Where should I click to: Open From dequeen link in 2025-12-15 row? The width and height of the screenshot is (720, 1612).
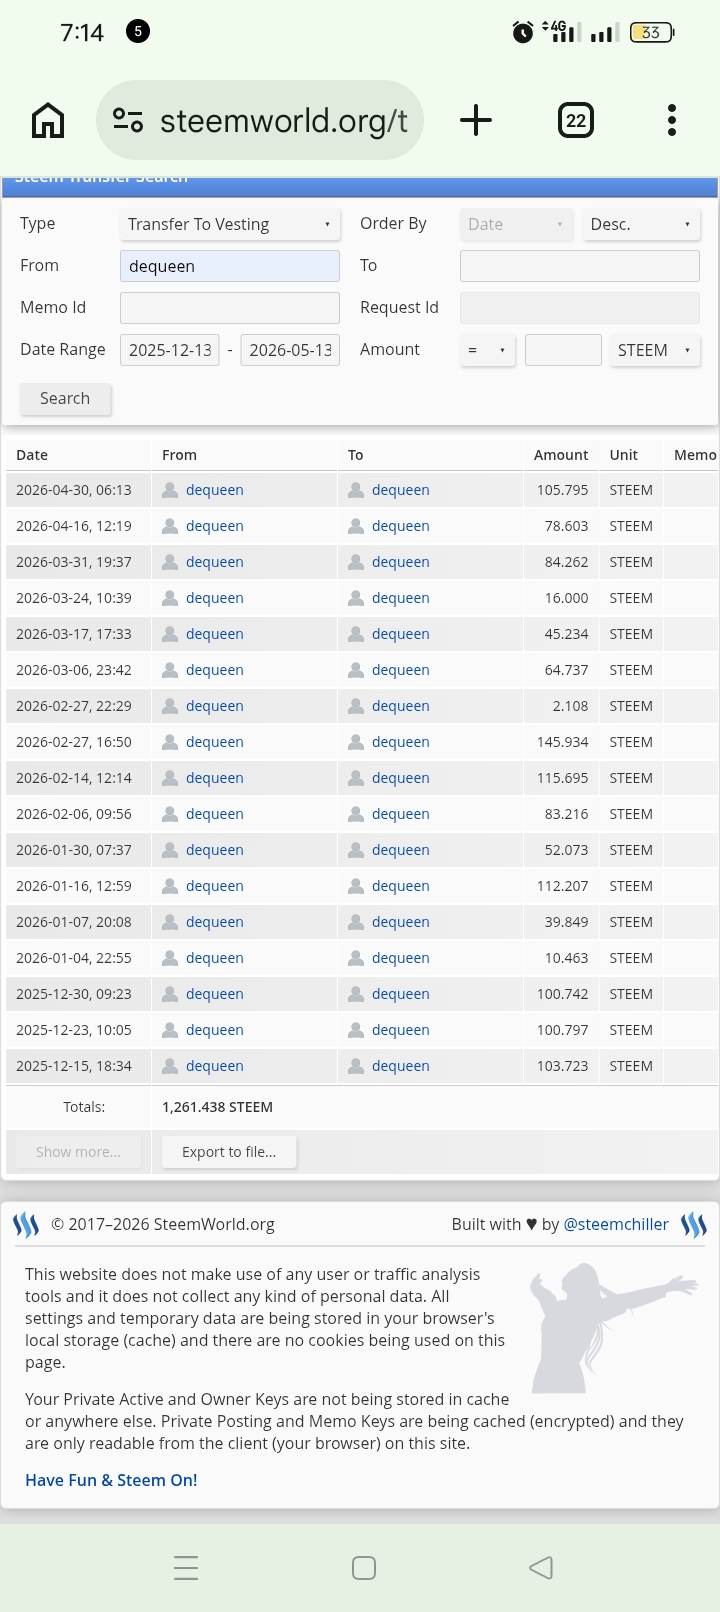(x=215, y=1066)
